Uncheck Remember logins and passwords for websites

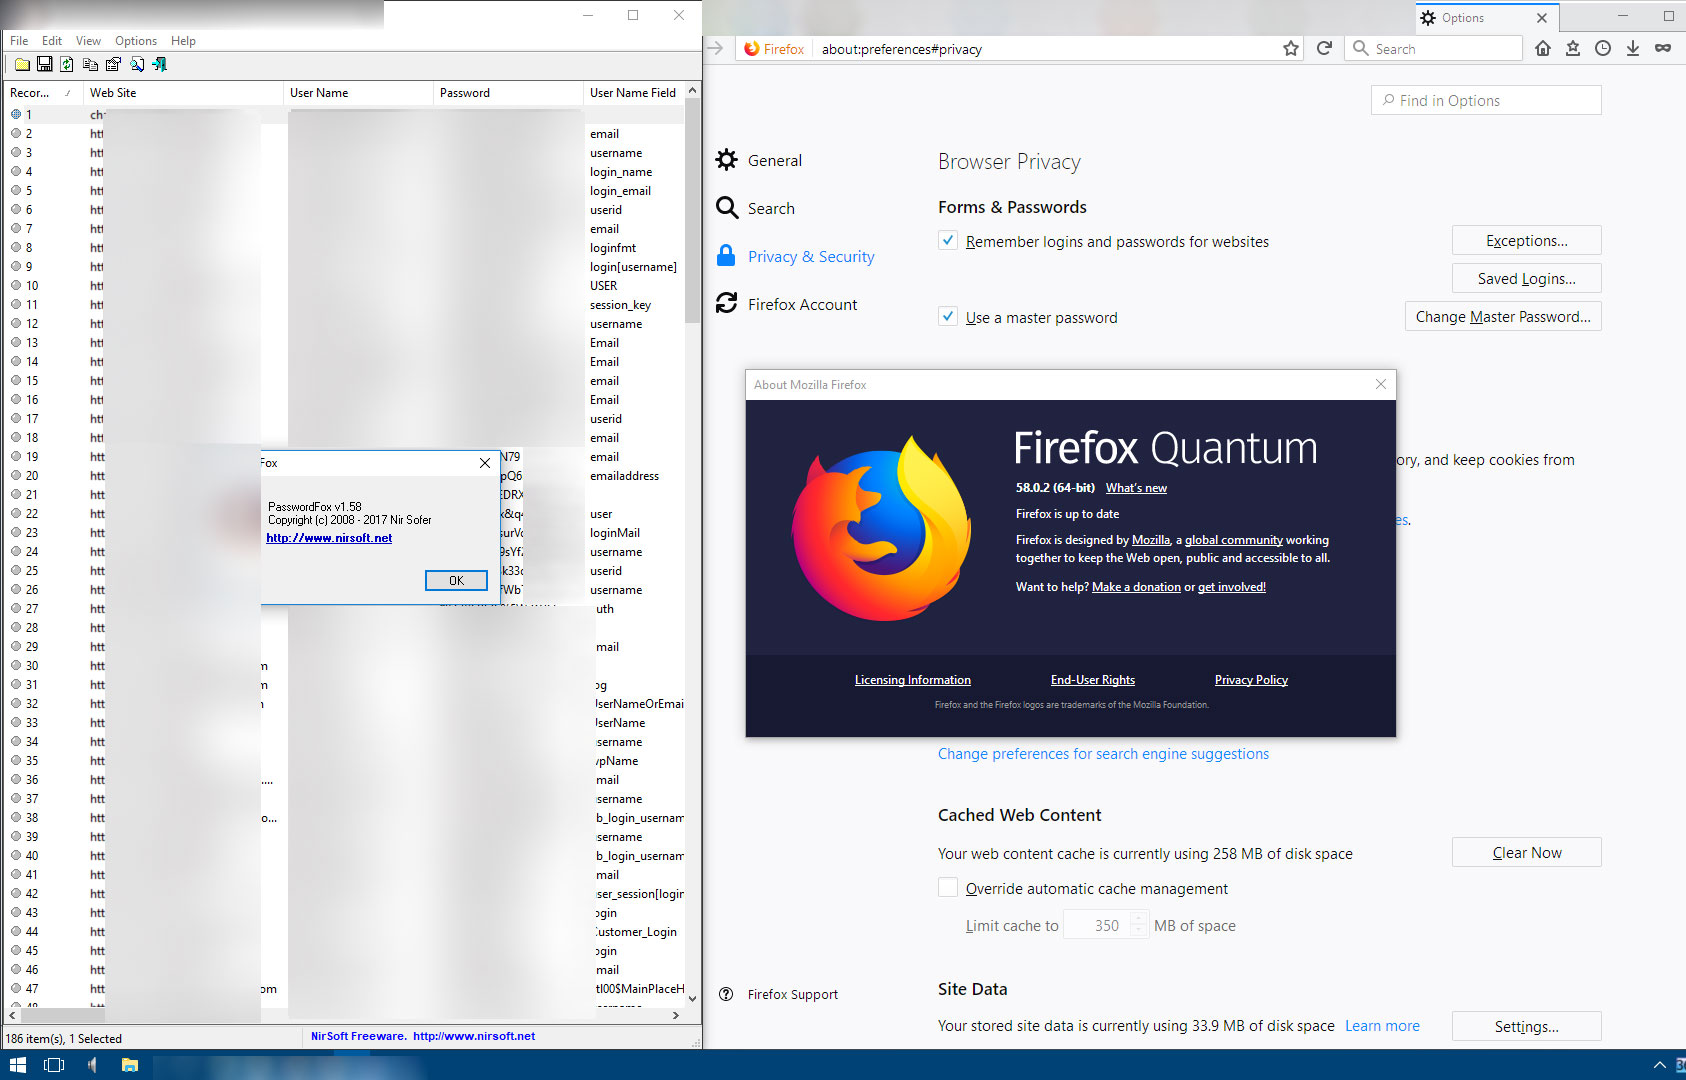tap(948, 240)
